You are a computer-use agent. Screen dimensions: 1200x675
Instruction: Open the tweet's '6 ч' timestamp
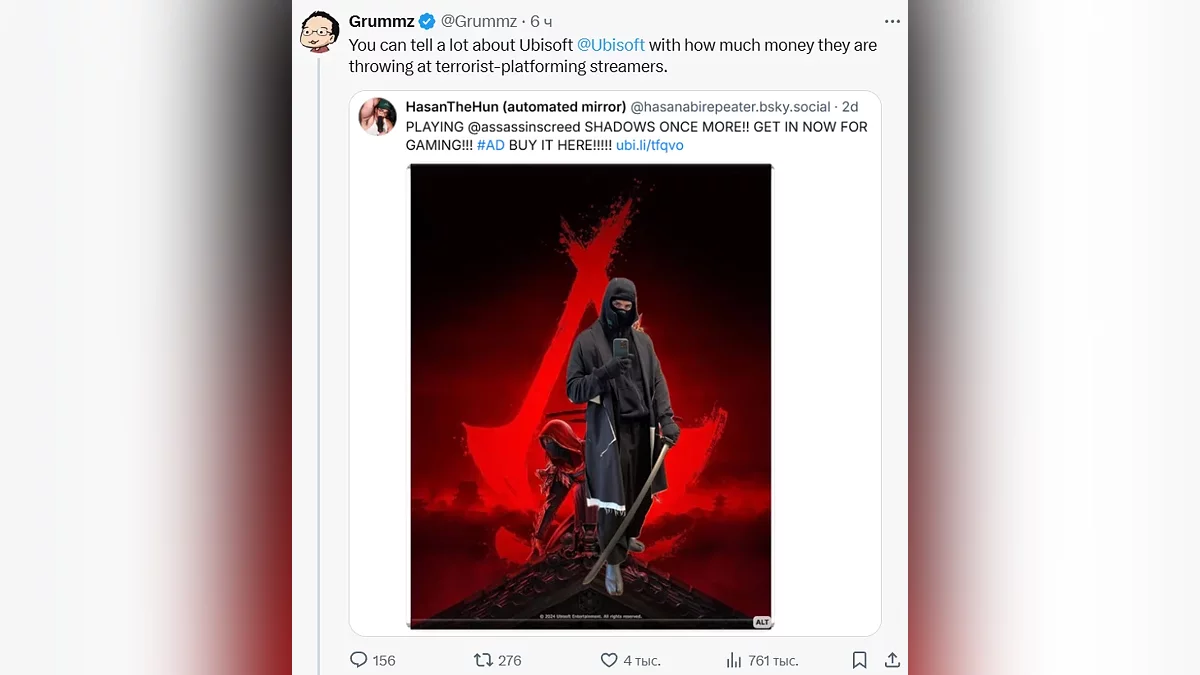click(541, 21)
